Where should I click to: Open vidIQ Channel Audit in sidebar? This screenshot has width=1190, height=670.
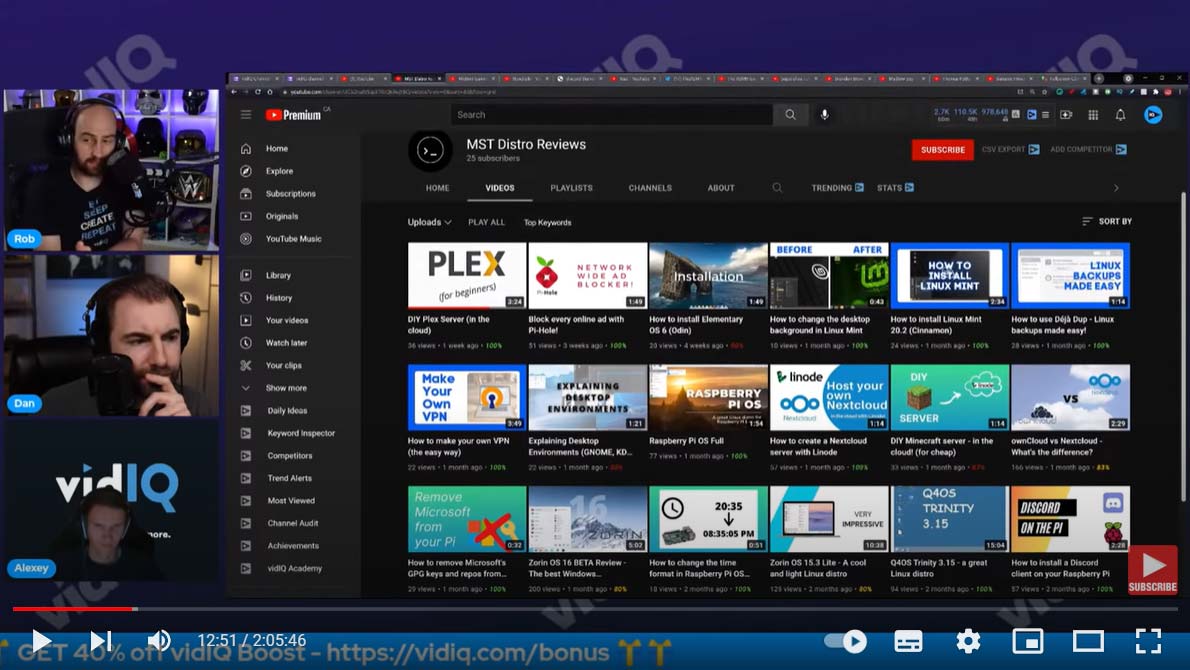[292, 524]
